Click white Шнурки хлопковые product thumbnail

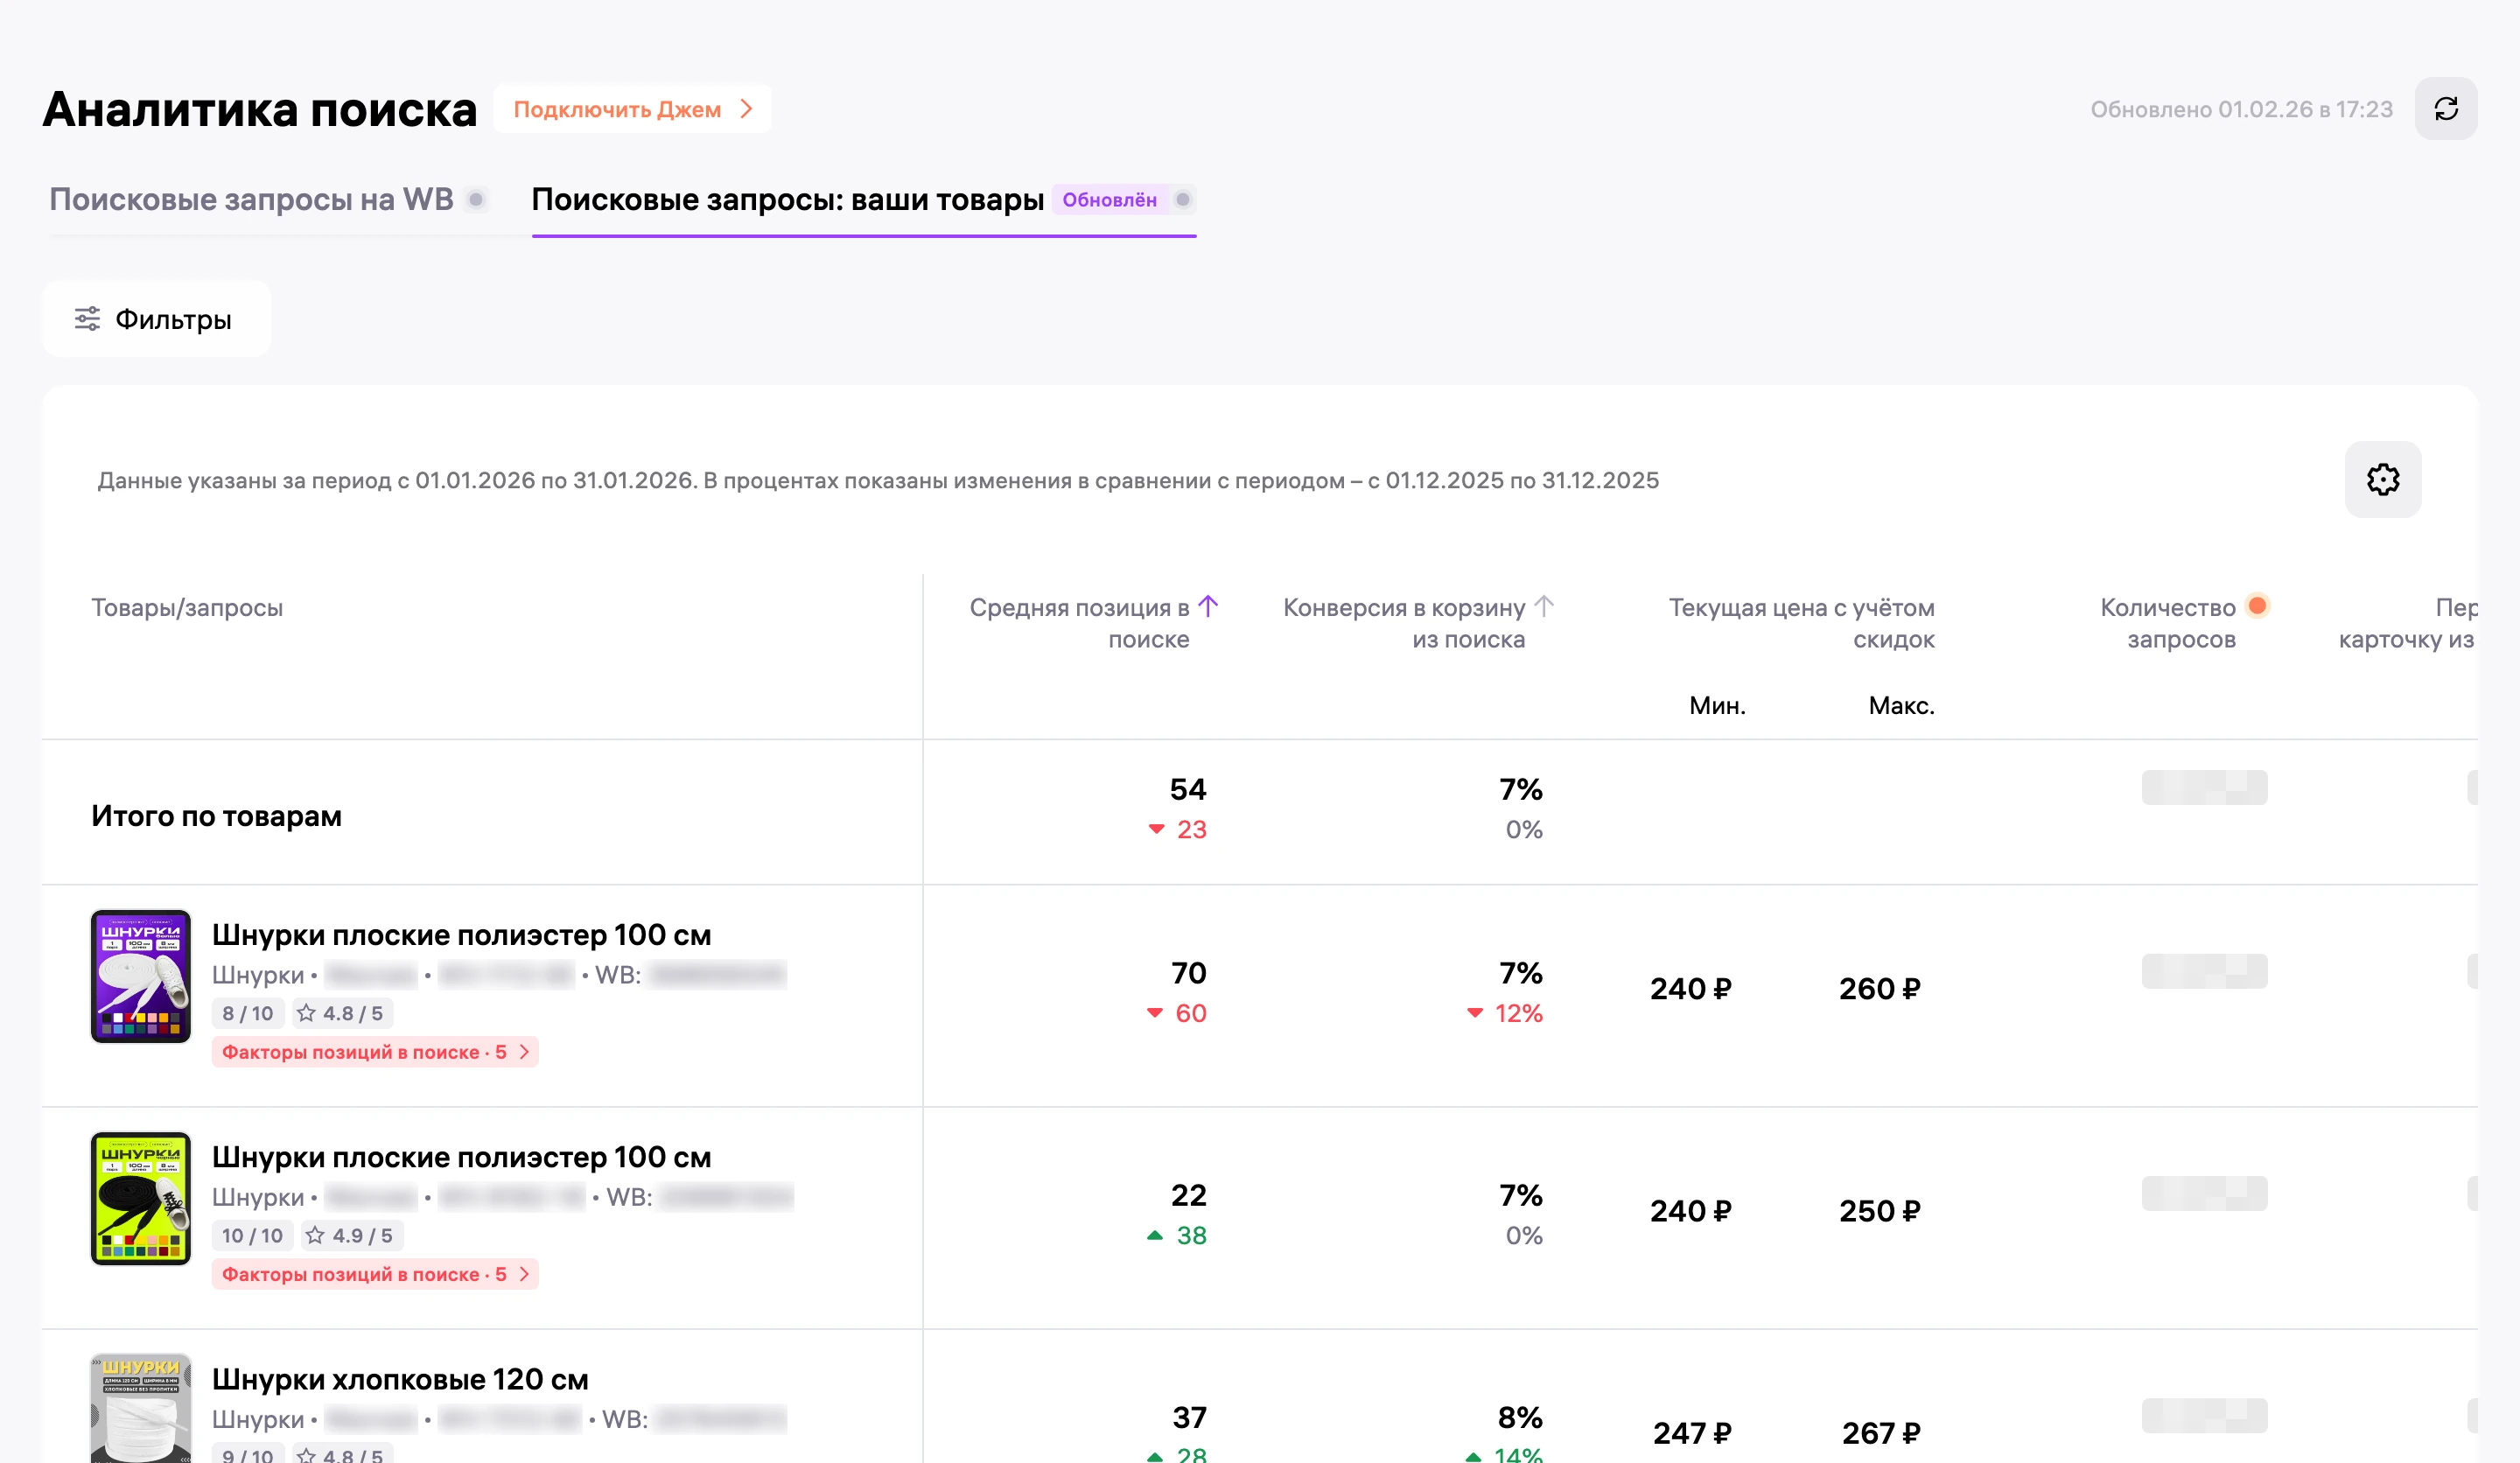pyautogui.click(x=141, y=1408)
